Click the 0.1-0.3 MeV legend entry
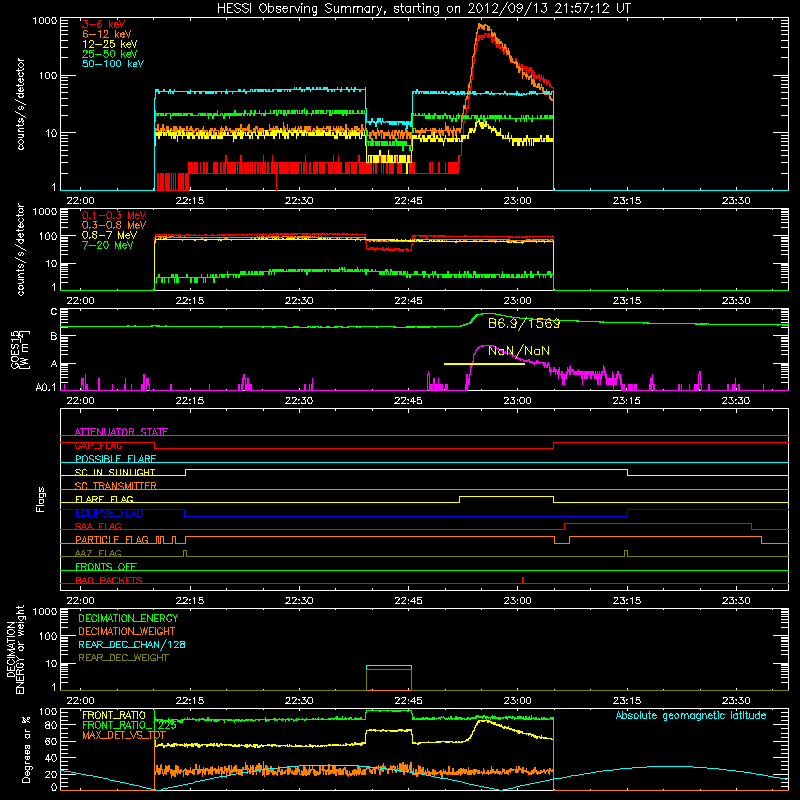The image size is (800, 800). coord(114,216)
